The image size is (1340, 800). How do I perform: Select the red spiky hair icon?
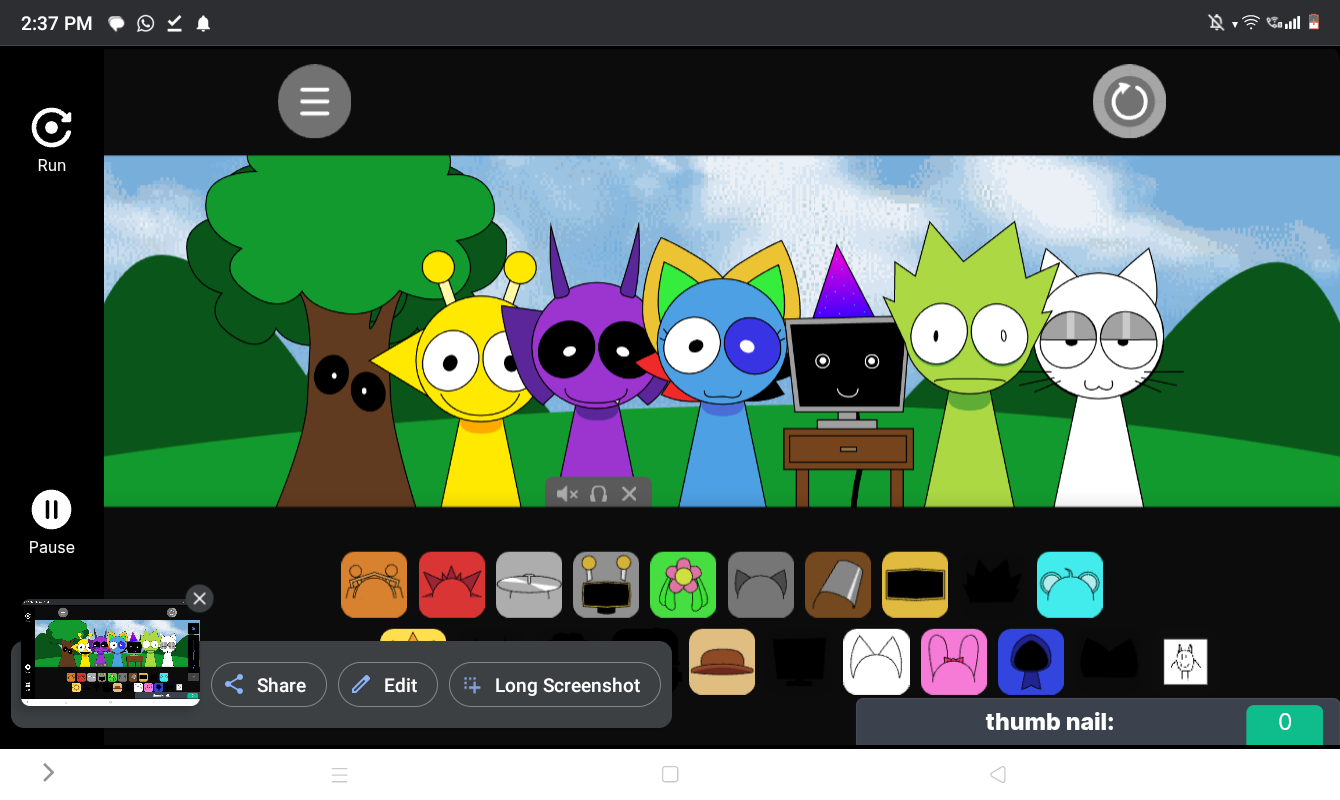point(452,585)
